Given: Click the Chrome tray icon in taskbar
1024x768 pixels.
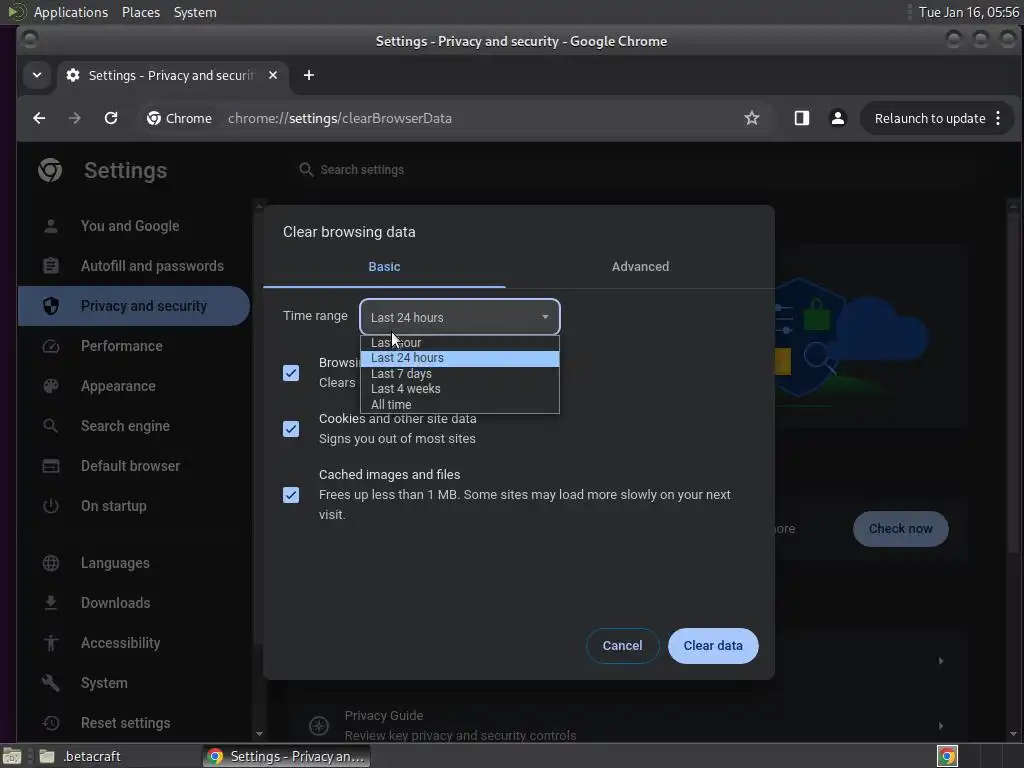Looking at the screenshot, I should point(947,756).
